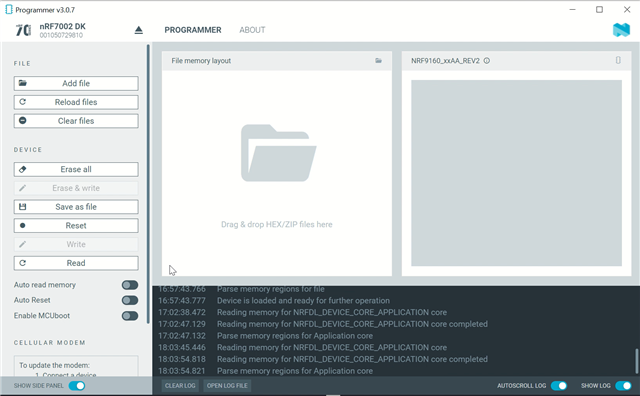Click the device serial number 001050729810

tap(61, 35)
